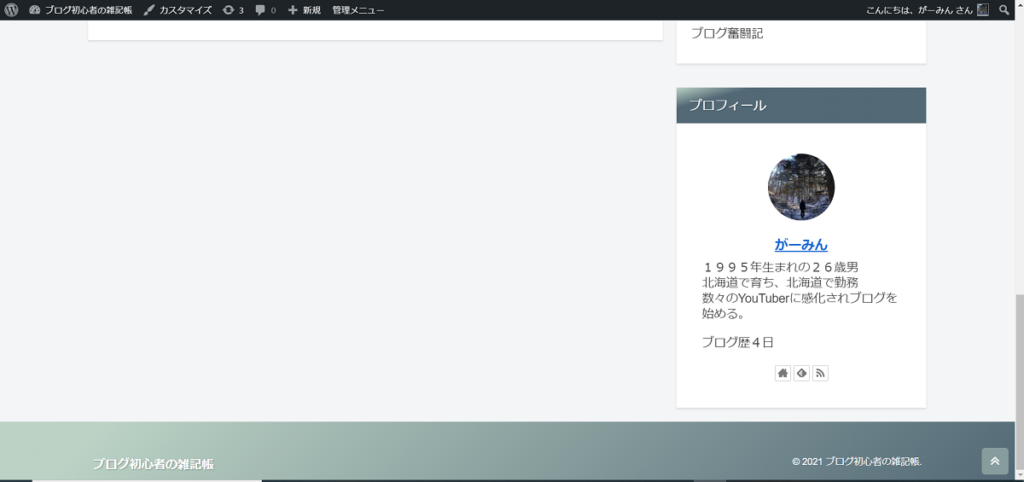Click the round profile photo
The image size is (1024, 482).
[801, 187]
